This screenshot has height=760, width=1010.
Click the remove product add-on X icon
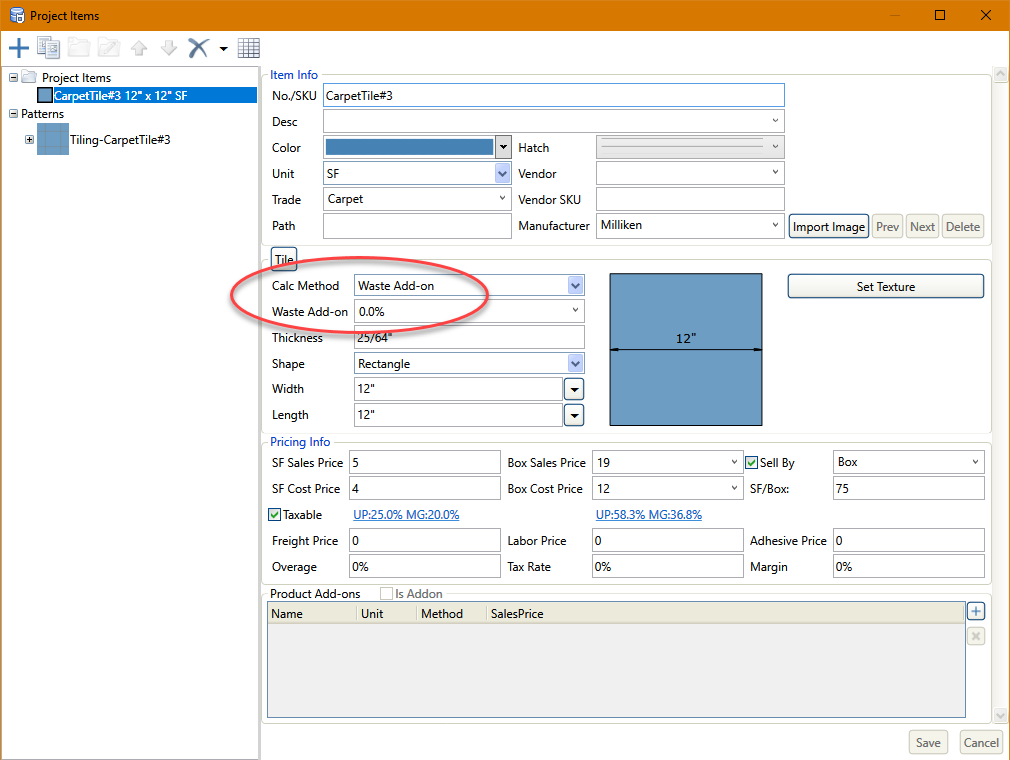coord(976,637)
